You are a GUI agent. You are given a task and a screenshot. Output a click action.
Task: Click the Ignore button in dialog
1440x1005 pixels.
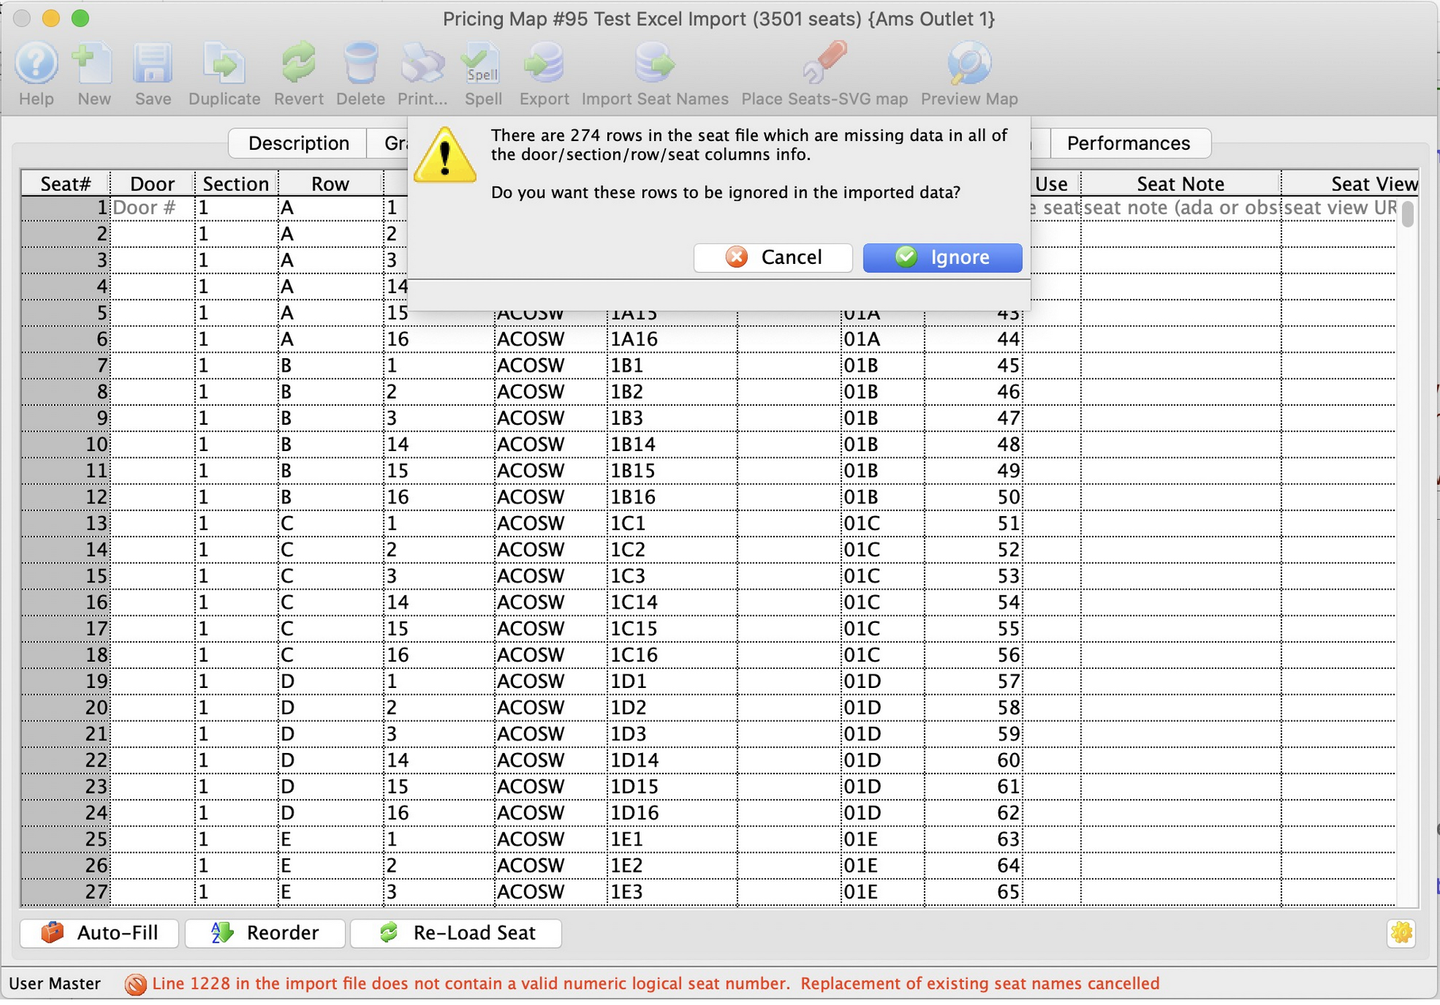click(x=942, y=257)
